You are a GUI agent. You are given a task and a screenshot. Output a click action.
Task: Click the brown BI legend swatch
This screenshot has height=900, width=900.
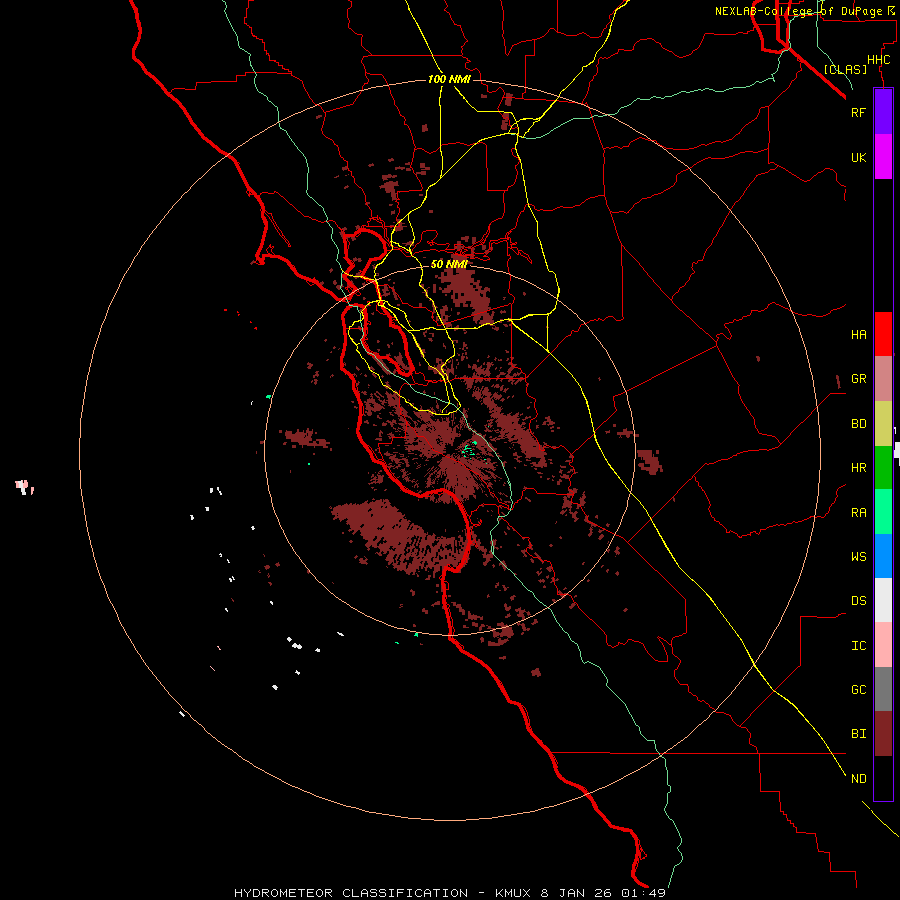tap(883, 734)
